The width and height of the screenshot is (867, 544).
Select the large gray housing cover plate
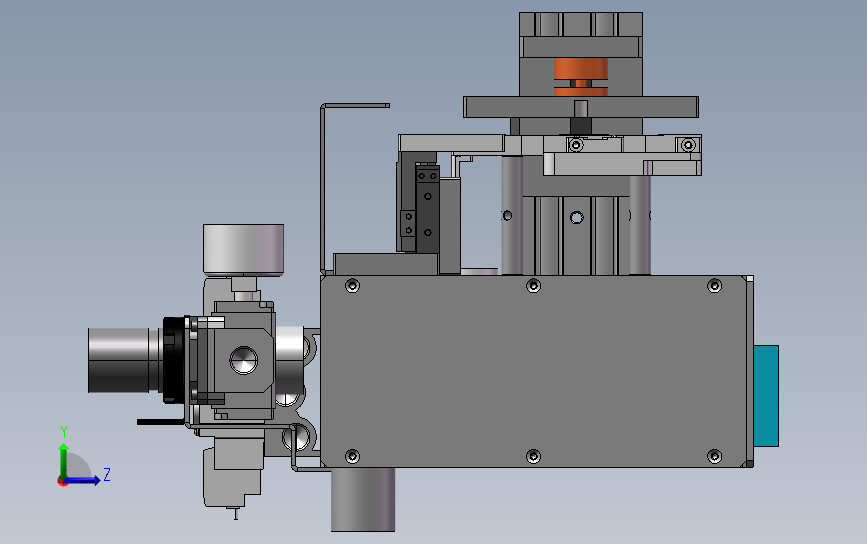click(x=534, y=371)
